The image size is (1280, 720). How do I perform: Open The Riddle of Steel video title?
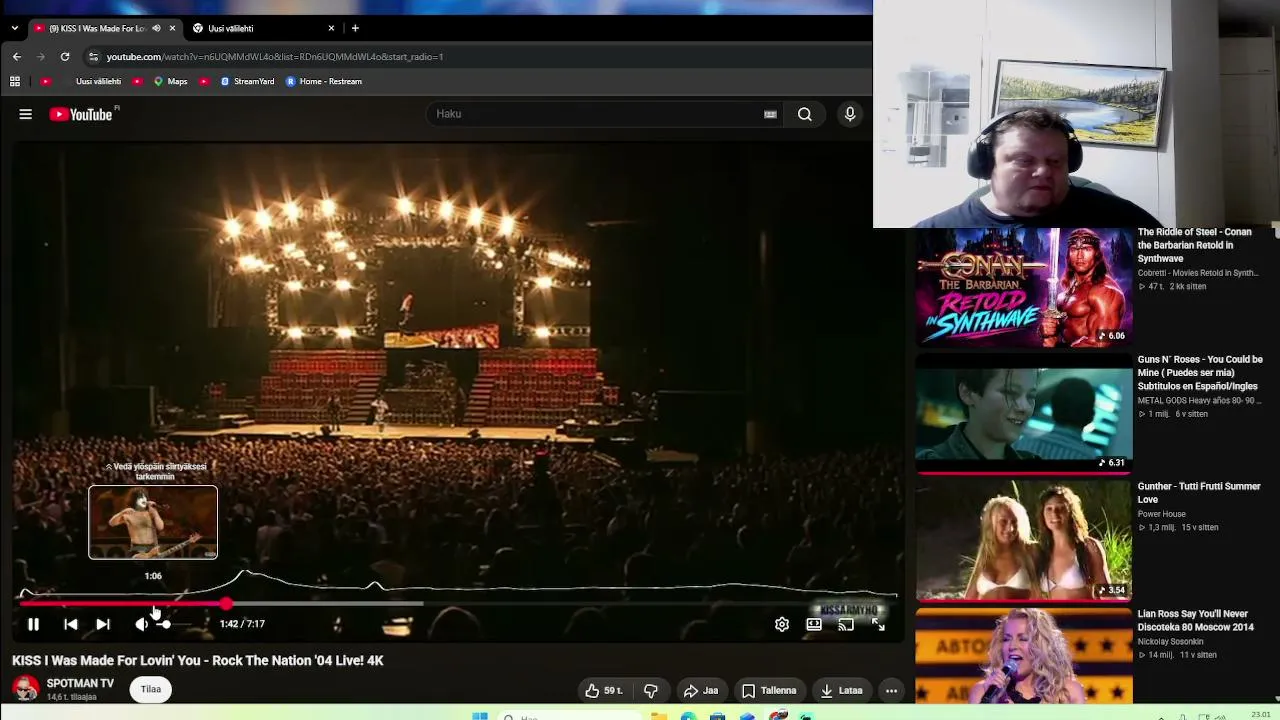pyautogui.click(x=1194, y=245)
